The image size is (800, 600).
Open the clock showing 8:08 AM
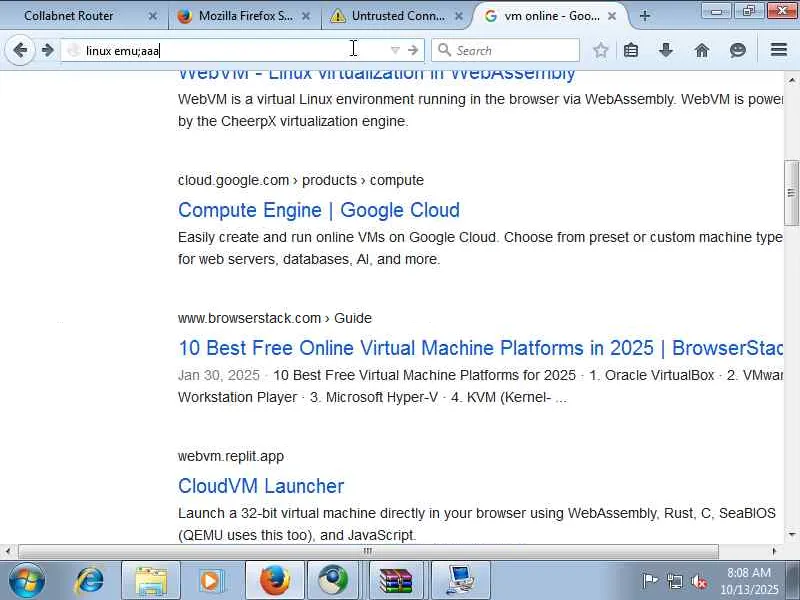click(x=749, y=581)
